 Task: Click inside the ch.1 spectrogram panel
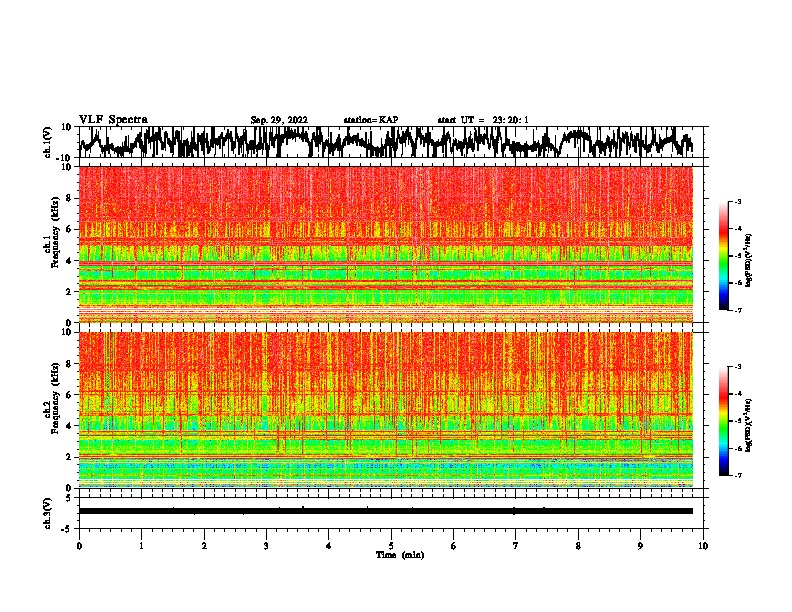point(386,244)
